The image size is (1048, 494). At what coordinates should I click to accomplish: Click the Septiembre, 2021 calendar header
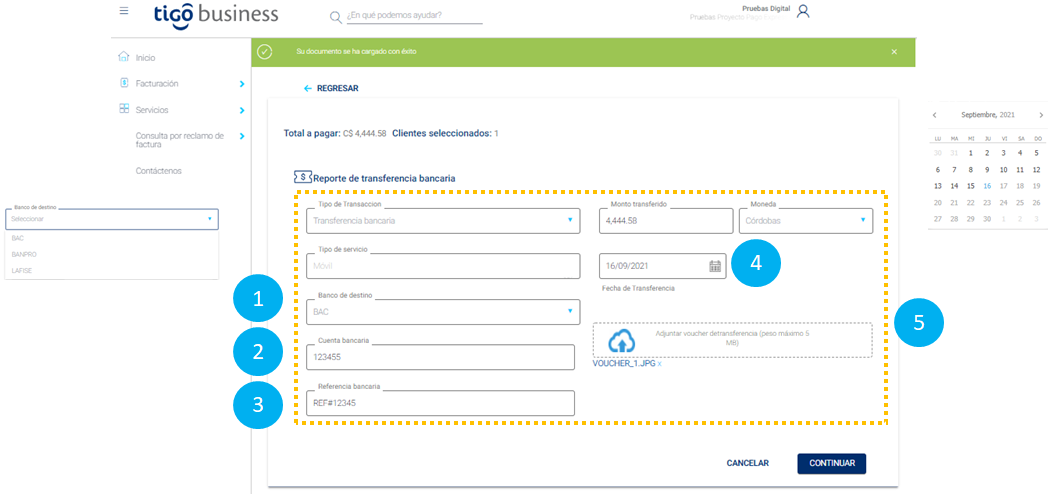[x=988, y=115]
